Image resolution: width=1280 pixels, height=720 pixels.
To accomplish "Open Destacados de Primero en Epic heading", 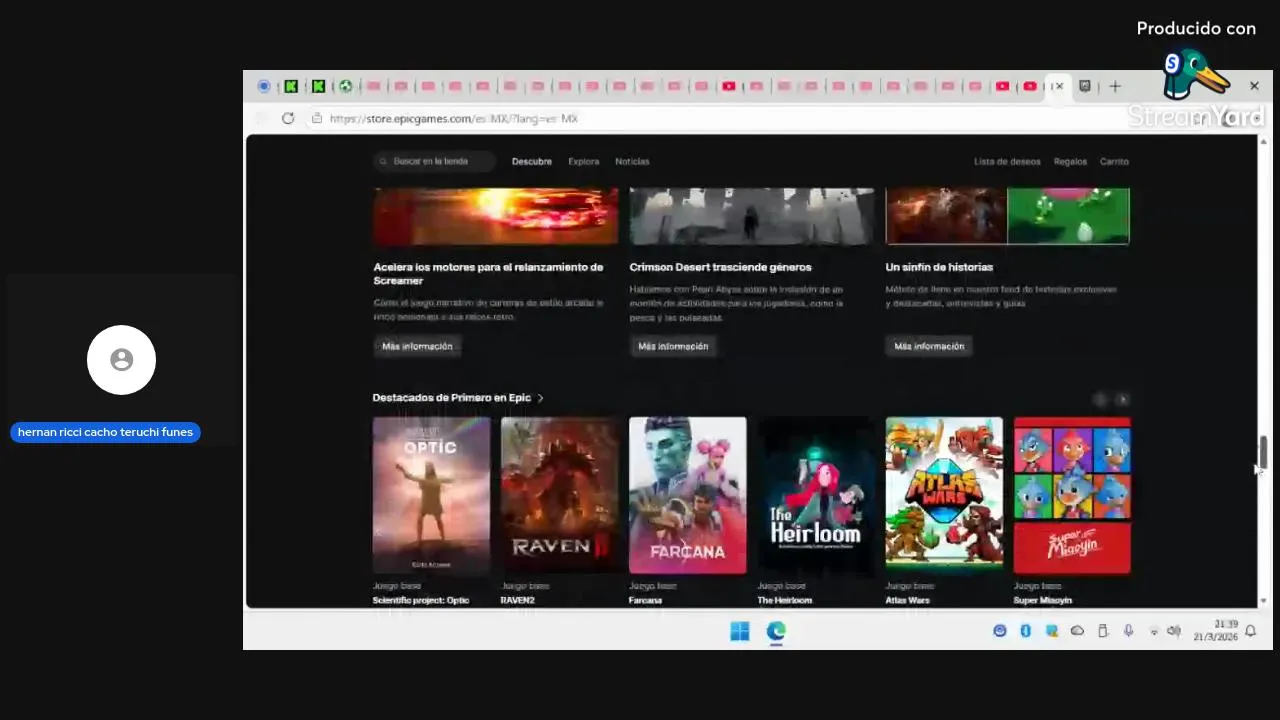I will point(451,398).
